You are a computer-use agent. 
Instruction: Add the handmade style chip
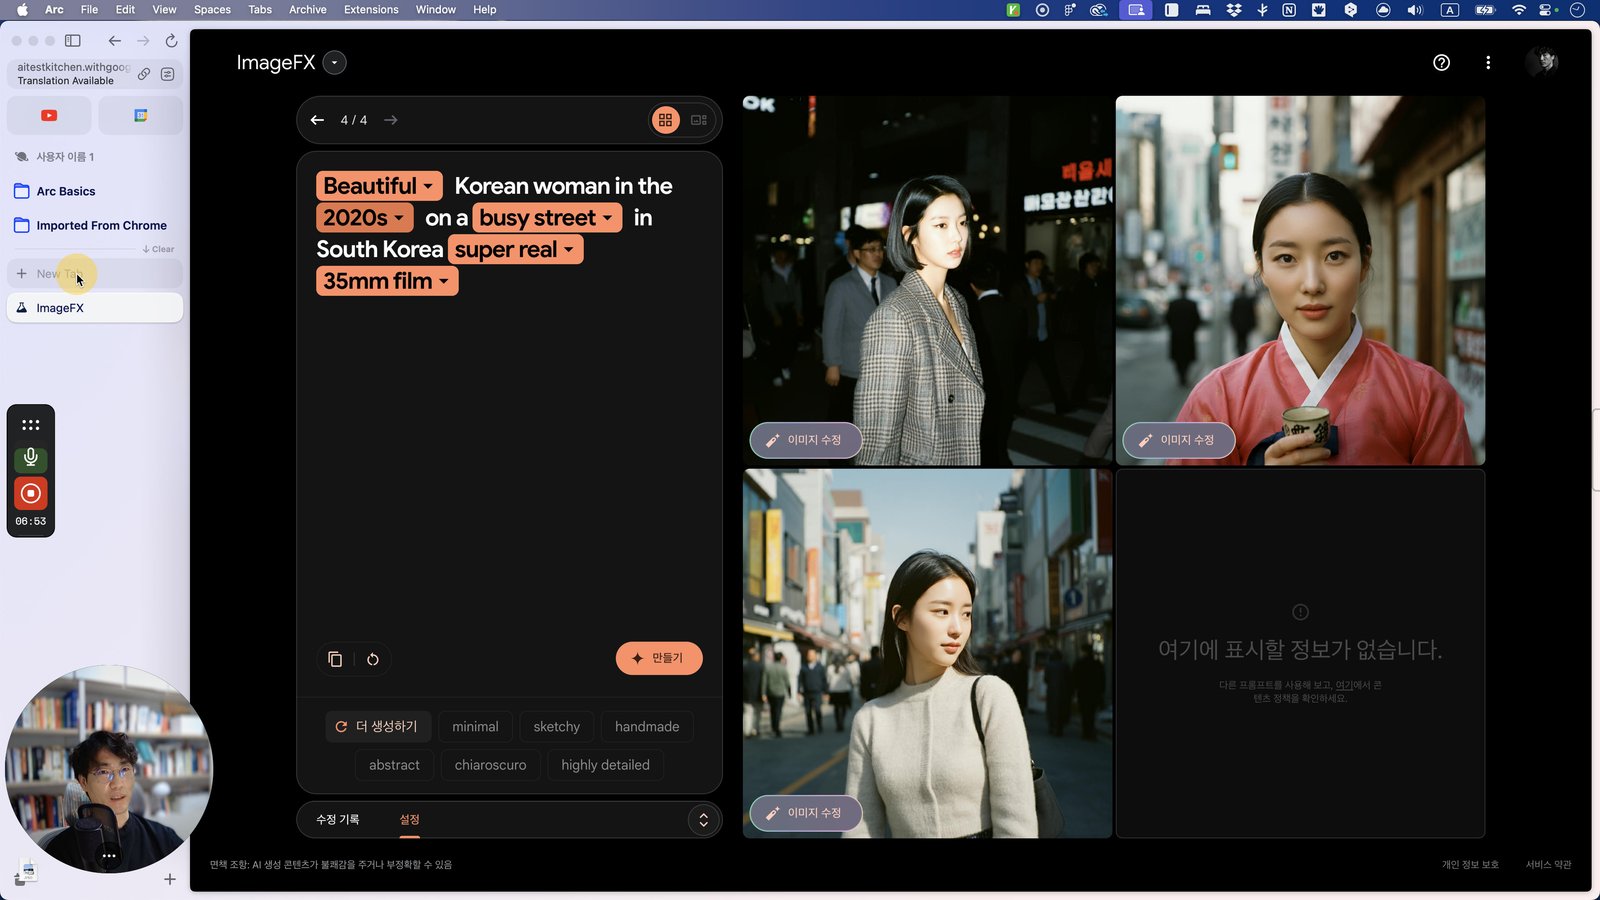647,727
